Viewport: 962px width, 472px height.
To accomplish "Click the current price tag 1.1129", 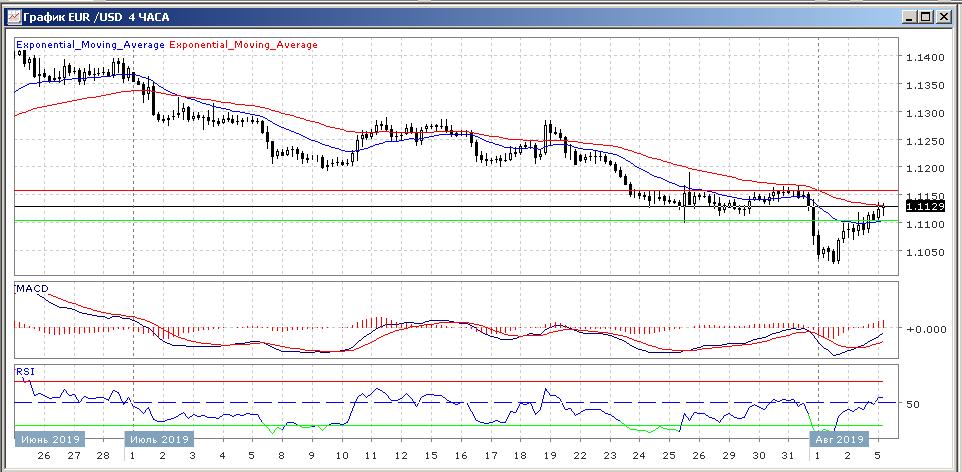I will (x=920, y=206).
